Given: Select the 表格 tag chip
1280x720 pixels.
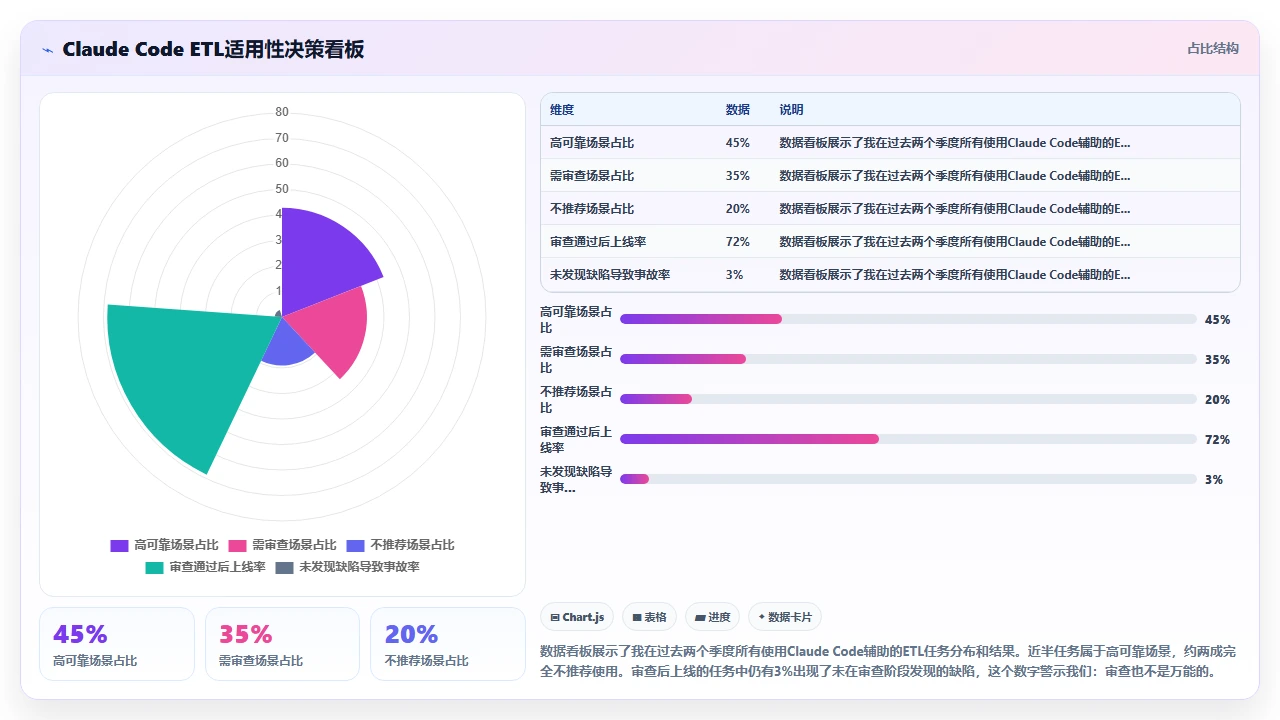Looking at the screenshot, I should click(649, 618).
